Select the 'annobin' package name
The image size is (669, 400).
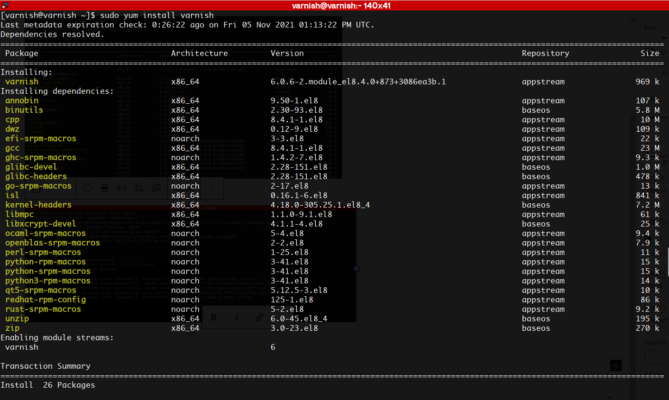(22, 101)
